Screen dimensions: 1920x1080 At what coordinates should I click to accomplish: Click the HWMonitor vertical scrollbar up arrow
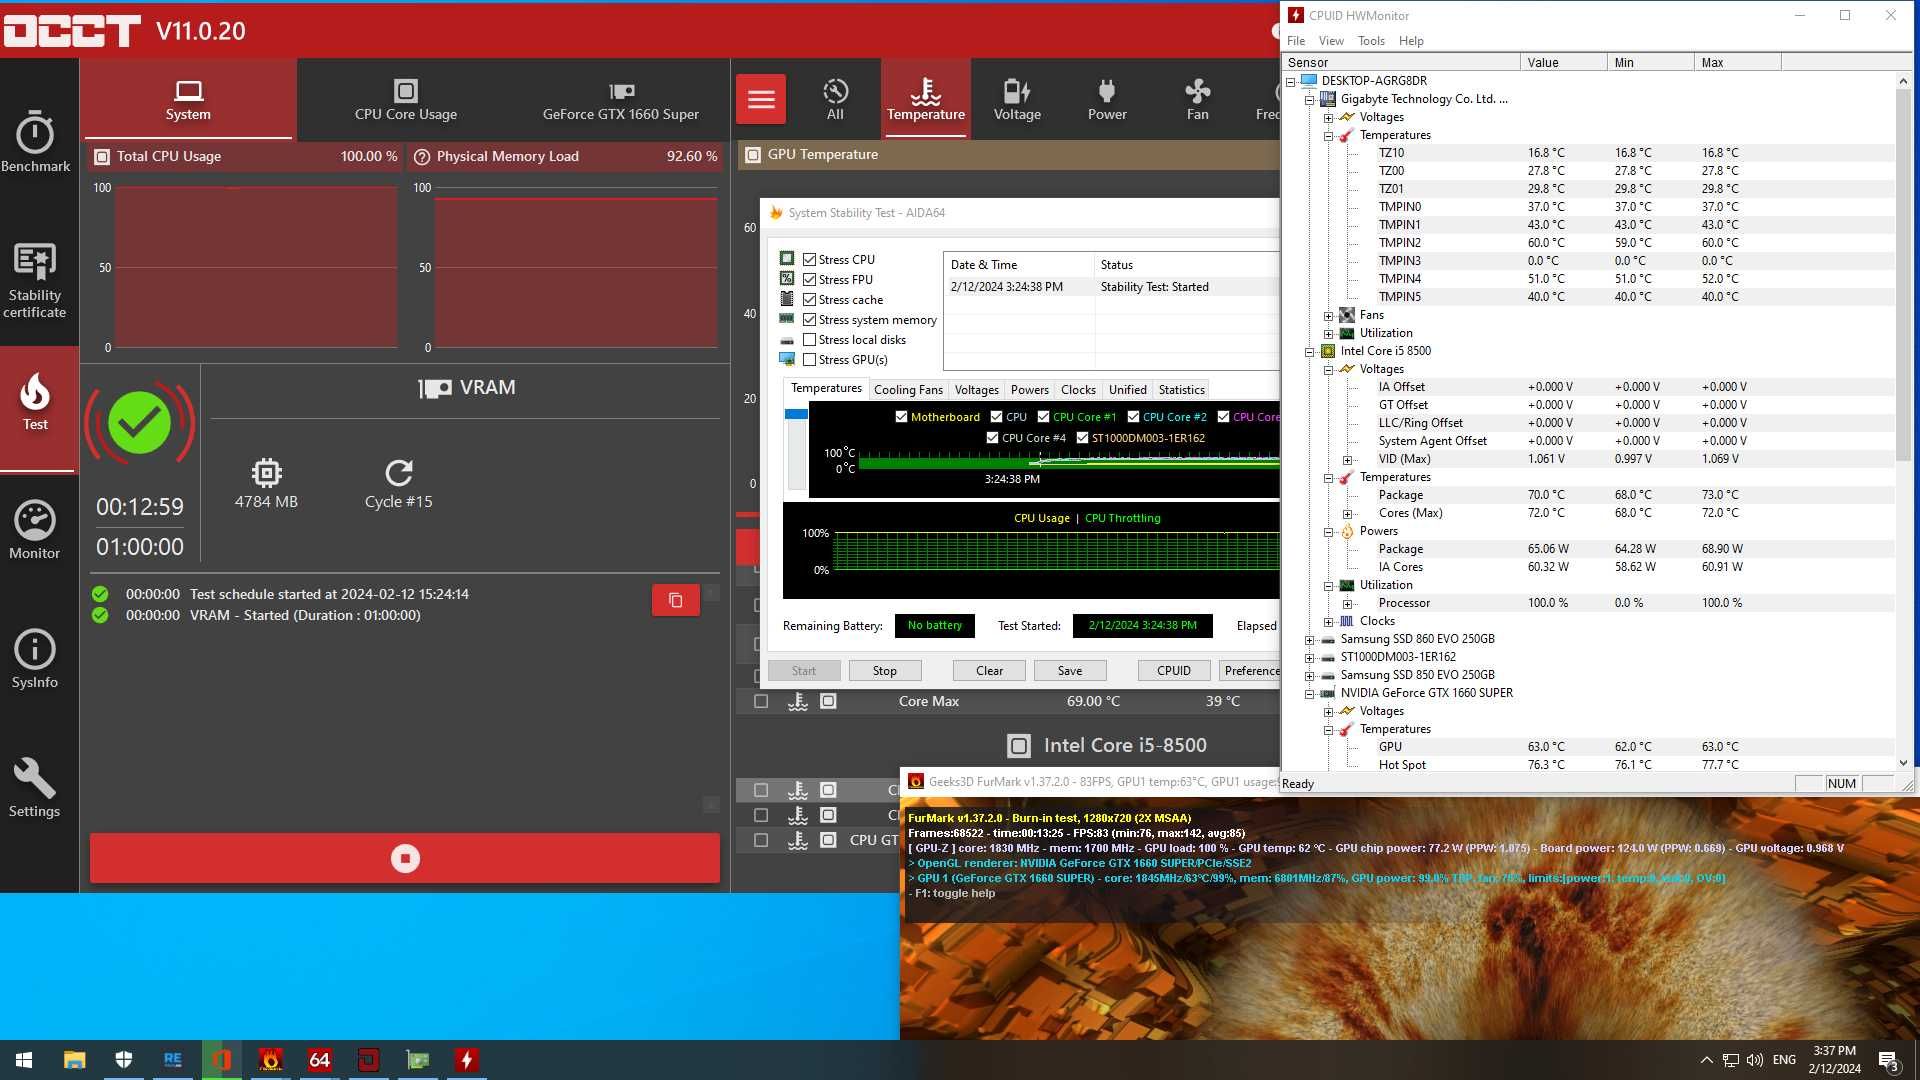(x=1903, y=81)
